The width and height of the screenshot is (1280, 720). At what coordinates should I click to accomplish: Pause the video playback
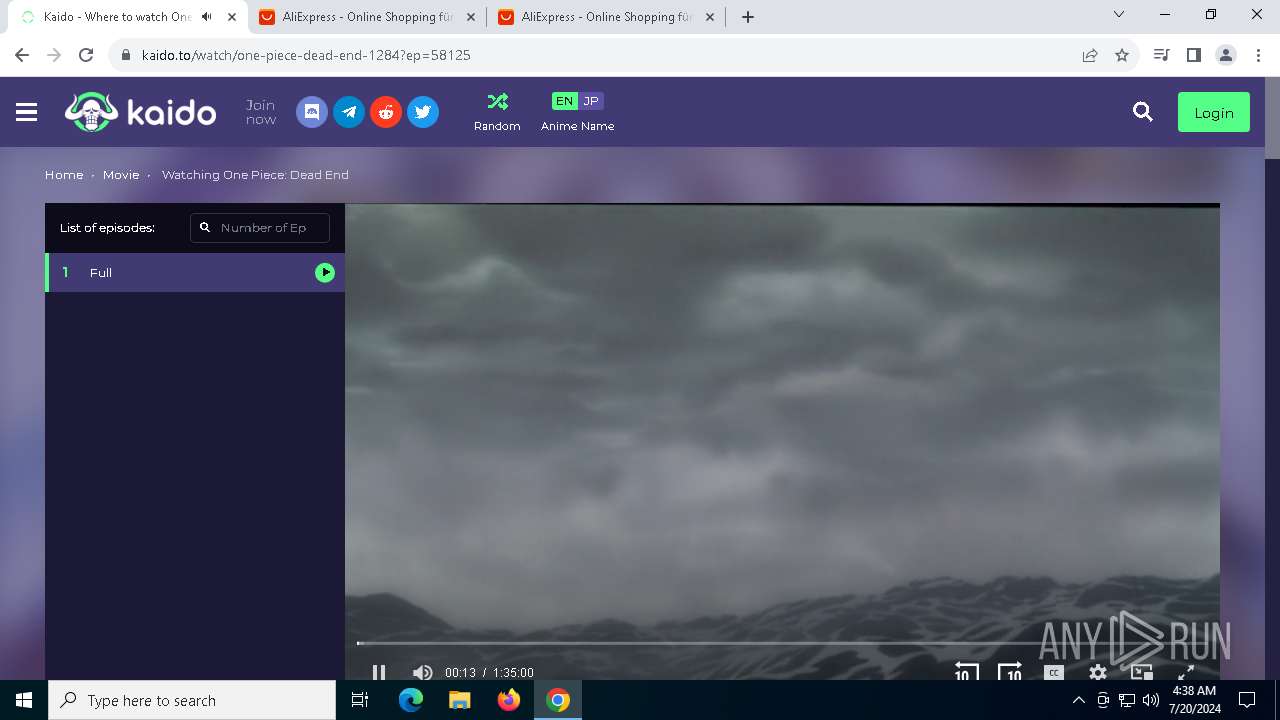(x=379, y=673)
